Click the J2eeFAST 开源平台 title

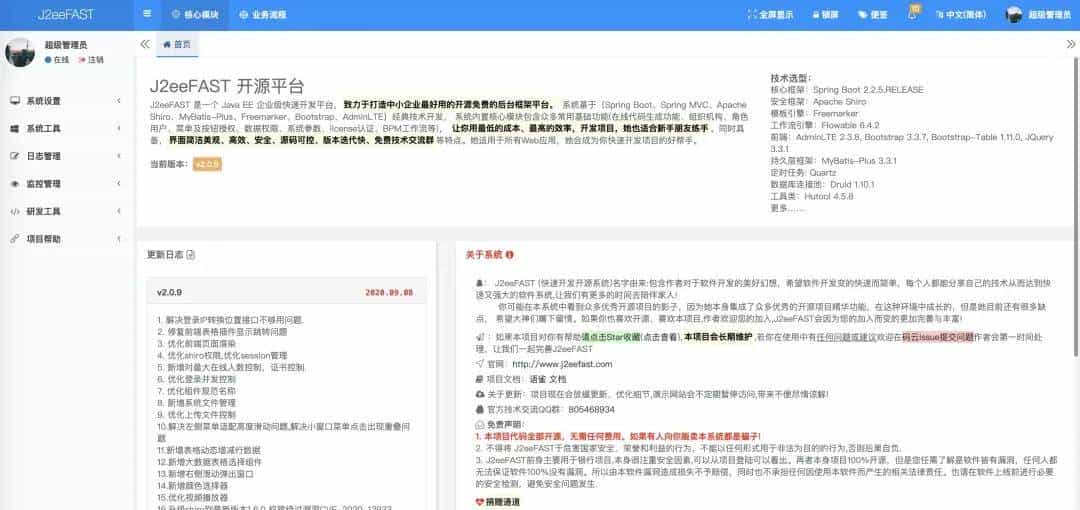click(x=227, y=86)
